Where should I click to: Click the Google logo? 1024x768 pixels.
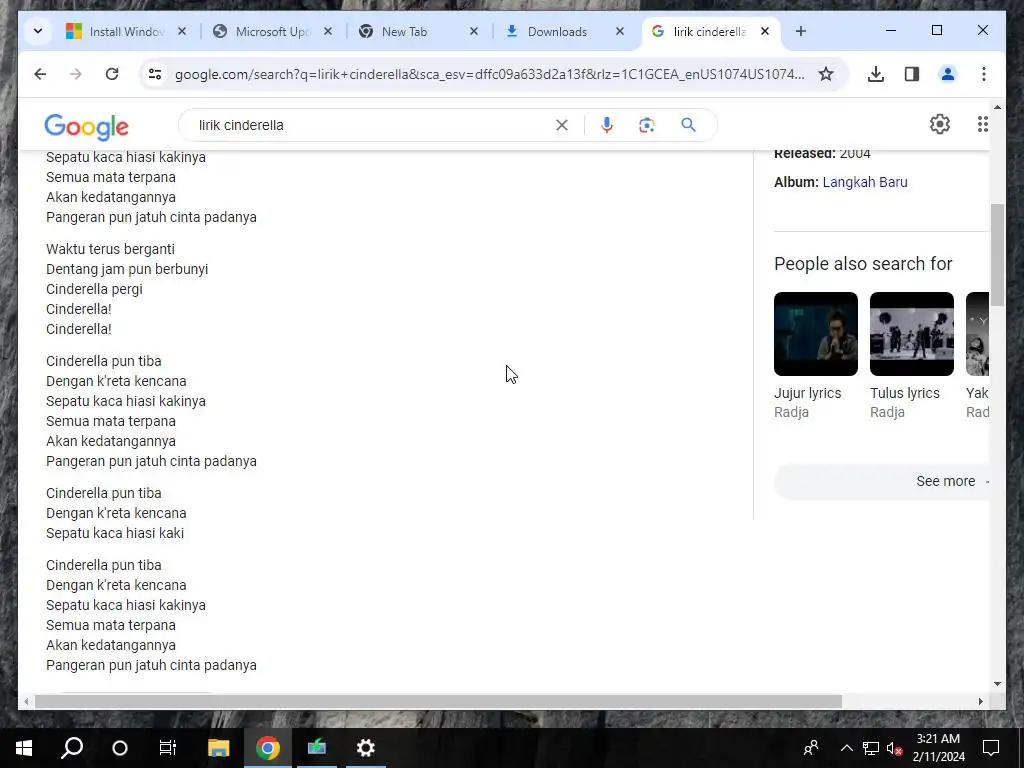[86, 127]
